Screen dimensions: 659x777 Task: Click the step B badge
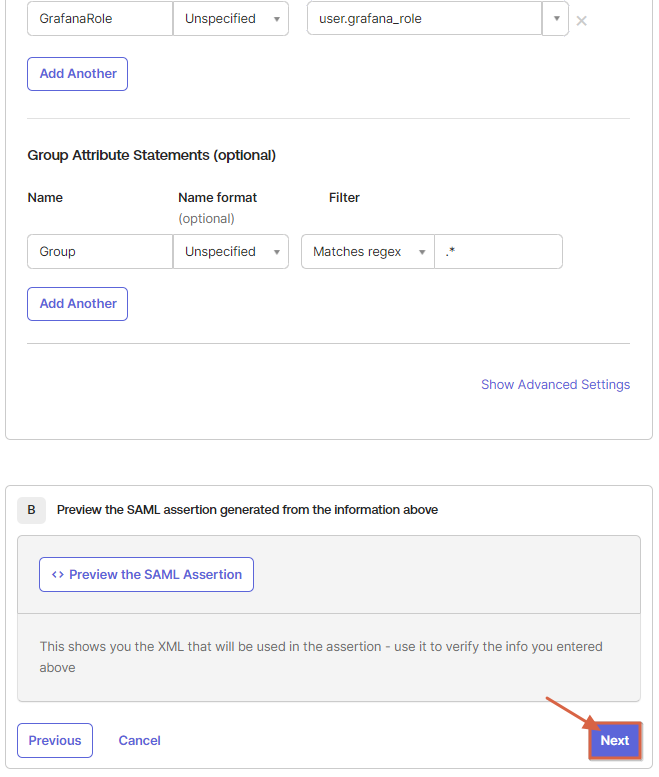(x=31, y=510)
